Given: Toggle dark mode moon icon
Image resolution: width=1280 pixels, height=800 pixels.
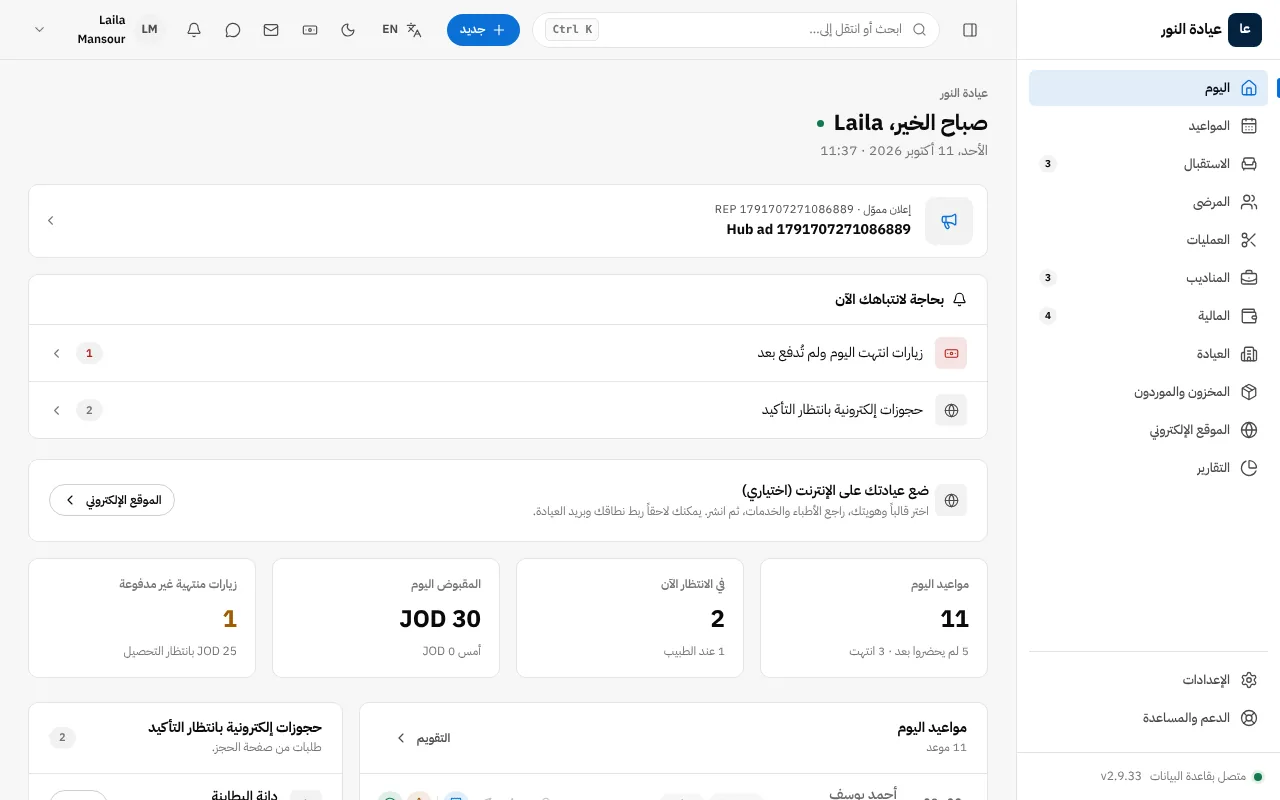Looking at the screenshot, I should [348, 30].
